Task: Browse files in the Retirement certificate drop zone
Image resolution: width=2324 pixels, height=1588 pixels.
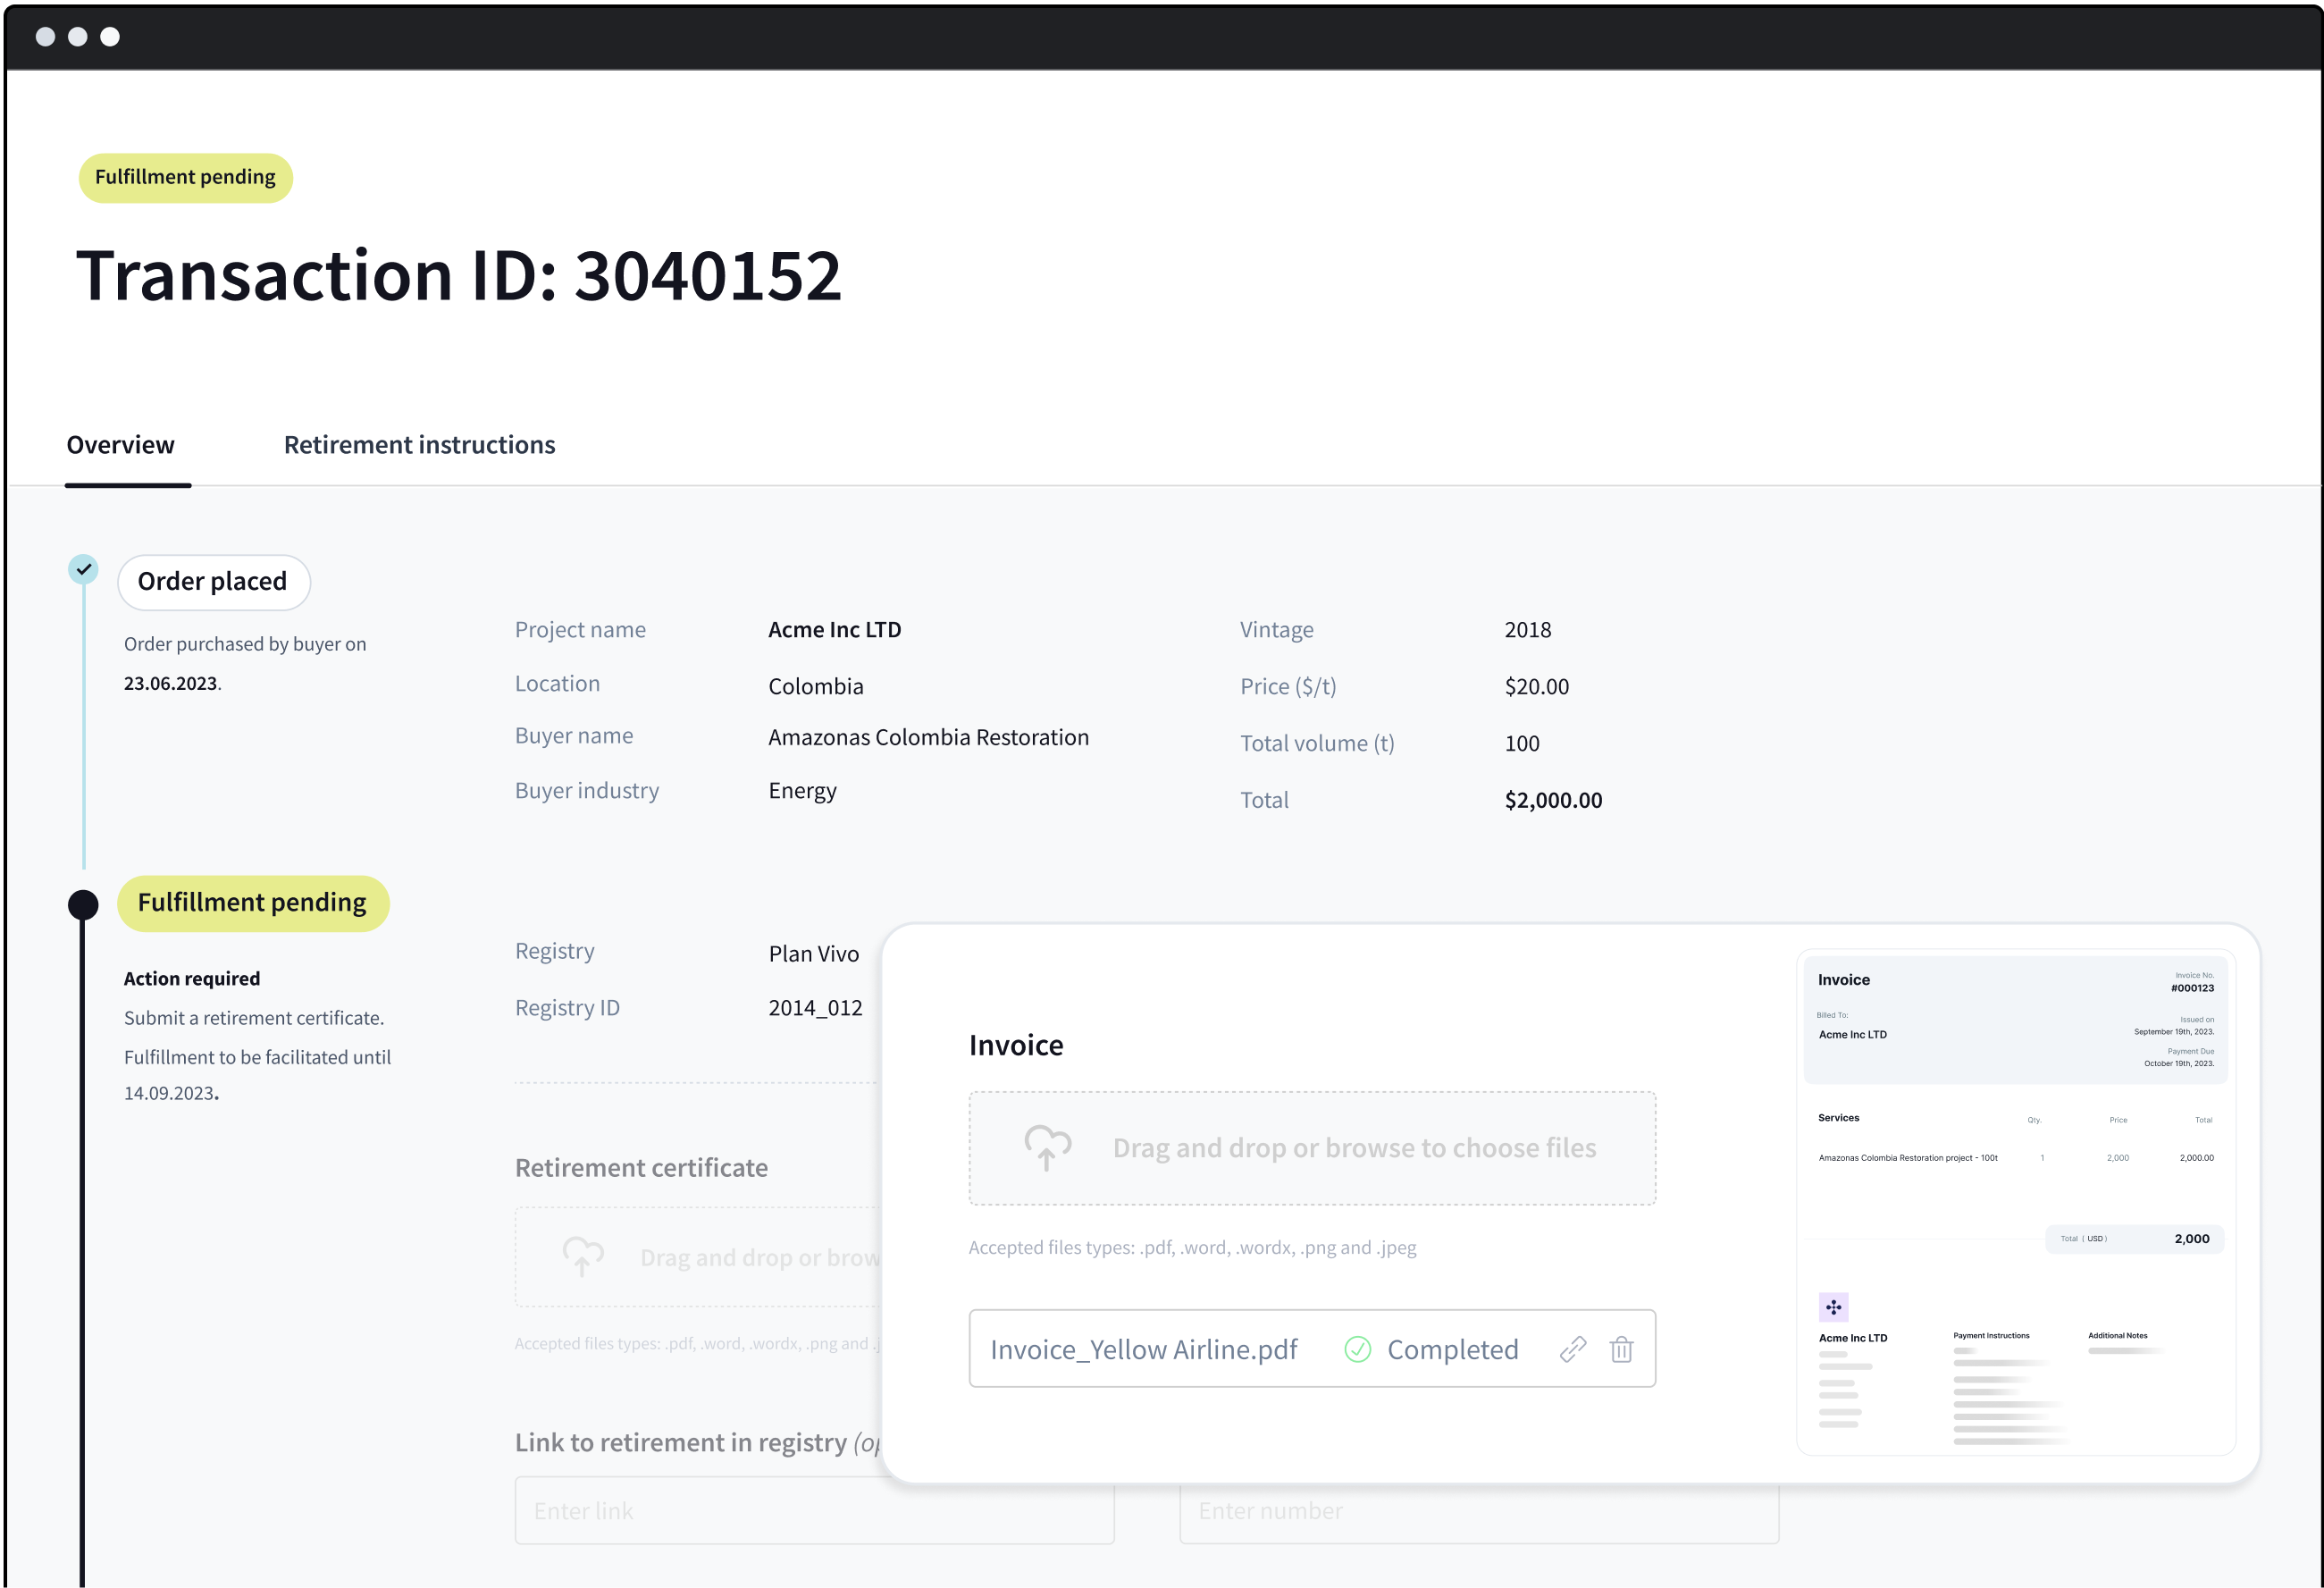Action: point(698,1257)
